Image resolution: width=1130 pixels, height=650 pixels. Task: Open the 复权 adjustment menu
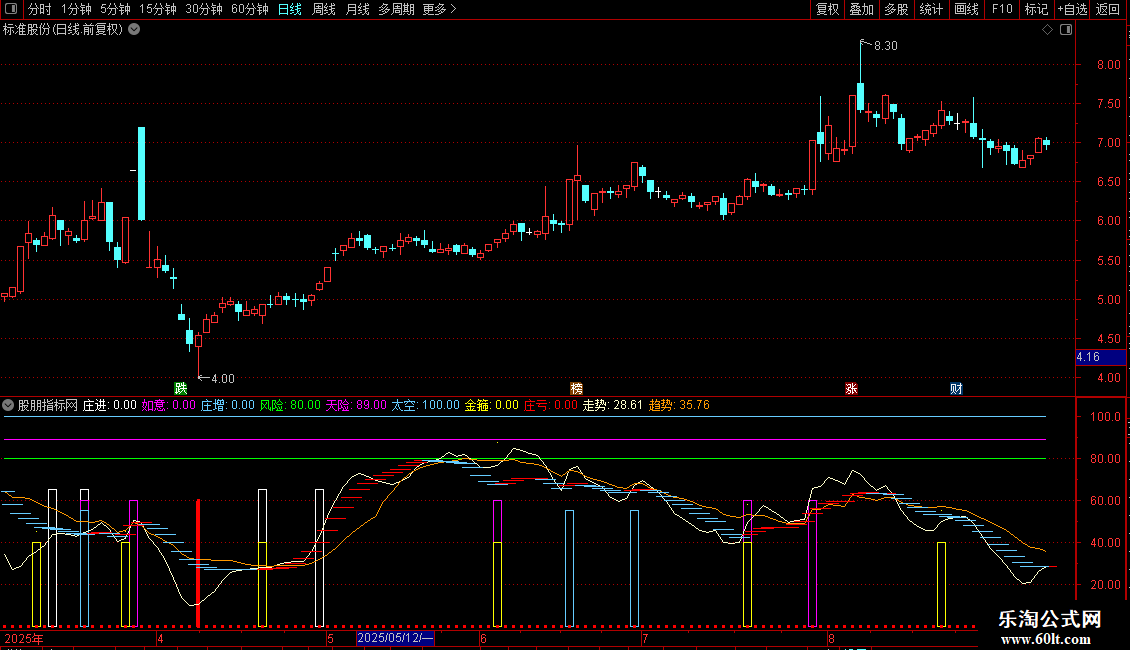tap(827, 9)
